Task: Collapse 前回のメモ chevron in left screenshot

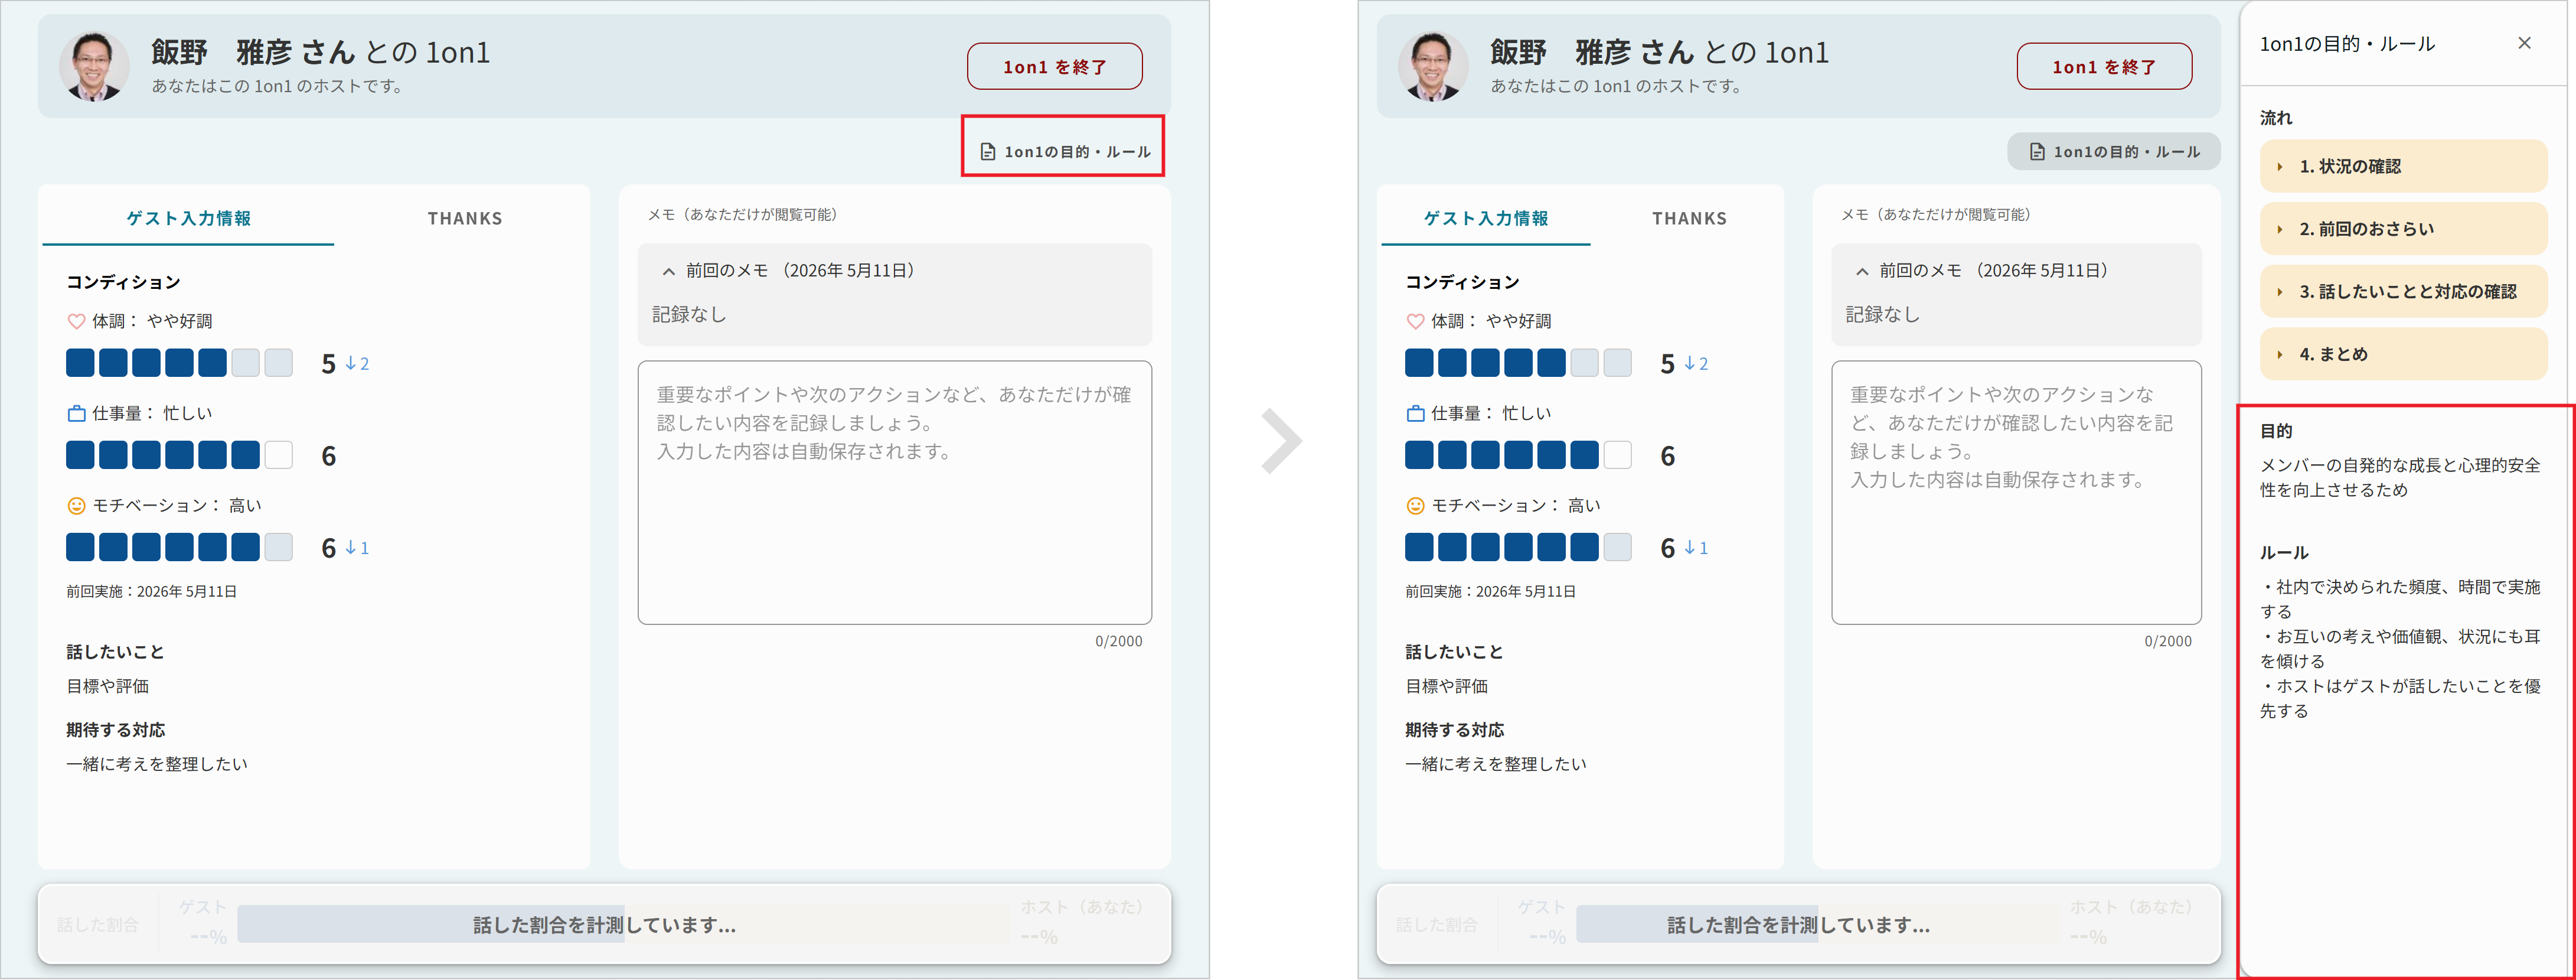Action: pyautogui.click(x=669, y=271)
